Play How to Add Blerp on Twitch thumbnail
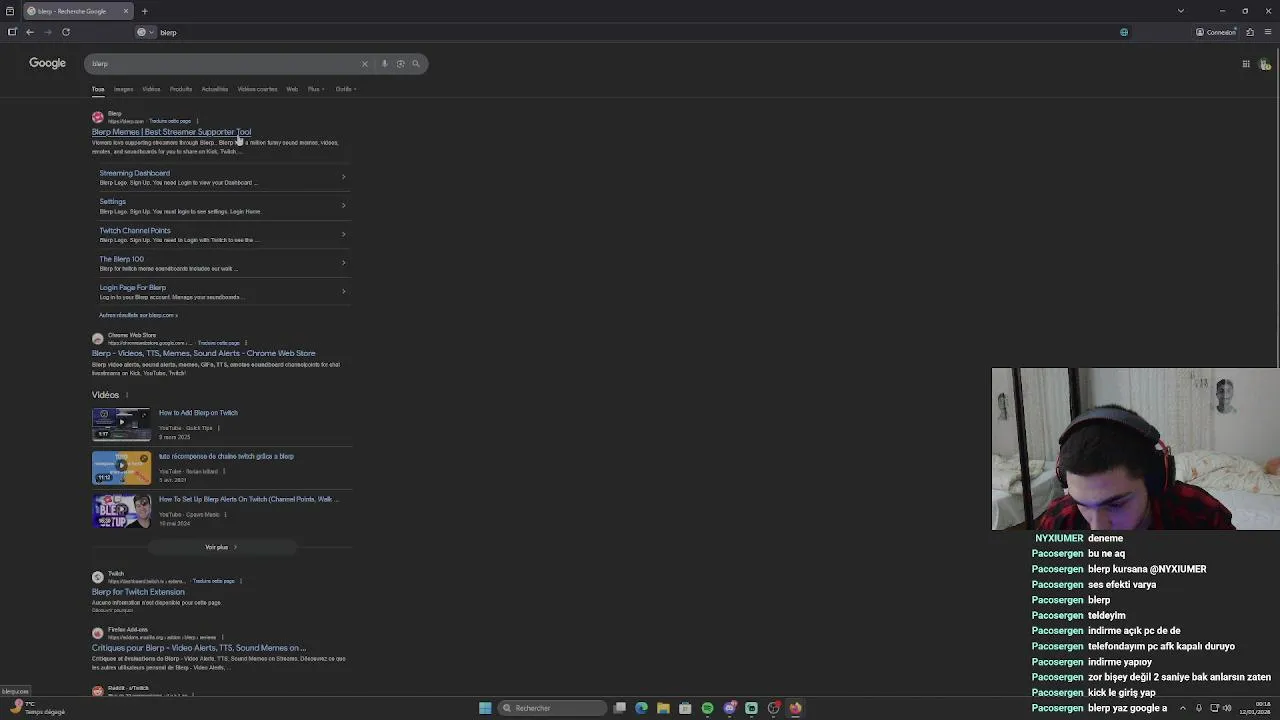1280x720 pixels. coord(121,423)
